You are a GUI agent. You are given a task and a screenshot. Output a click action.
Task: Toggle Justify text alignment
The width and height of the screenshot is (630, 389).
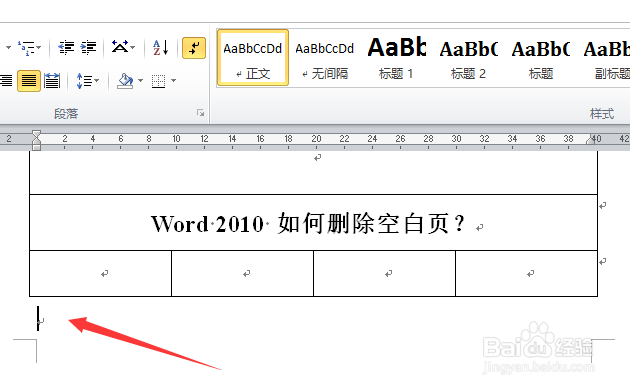(29, 81)
